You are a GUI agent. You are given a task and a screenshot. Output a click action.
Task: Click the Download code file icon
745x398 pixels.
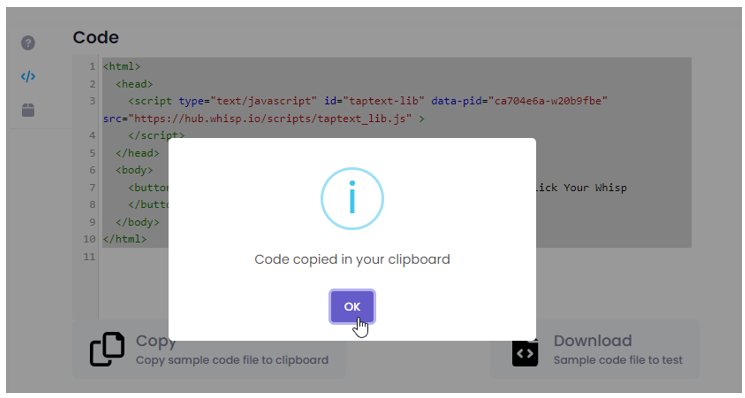tap(525, 352)
